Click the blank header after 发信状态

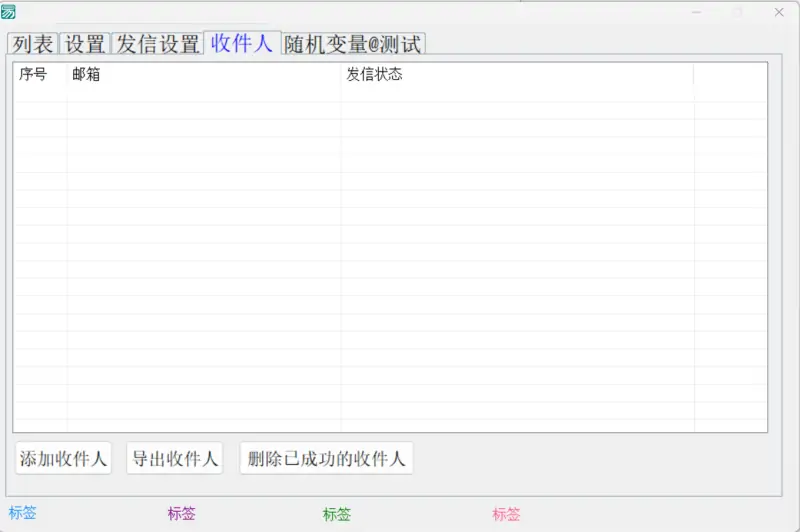729,75
